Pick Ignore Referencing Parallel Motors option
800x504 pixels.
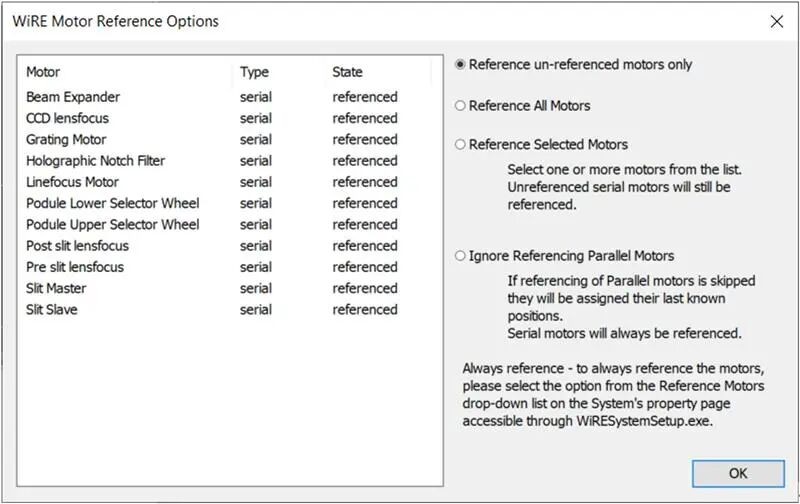click(461, 256)
